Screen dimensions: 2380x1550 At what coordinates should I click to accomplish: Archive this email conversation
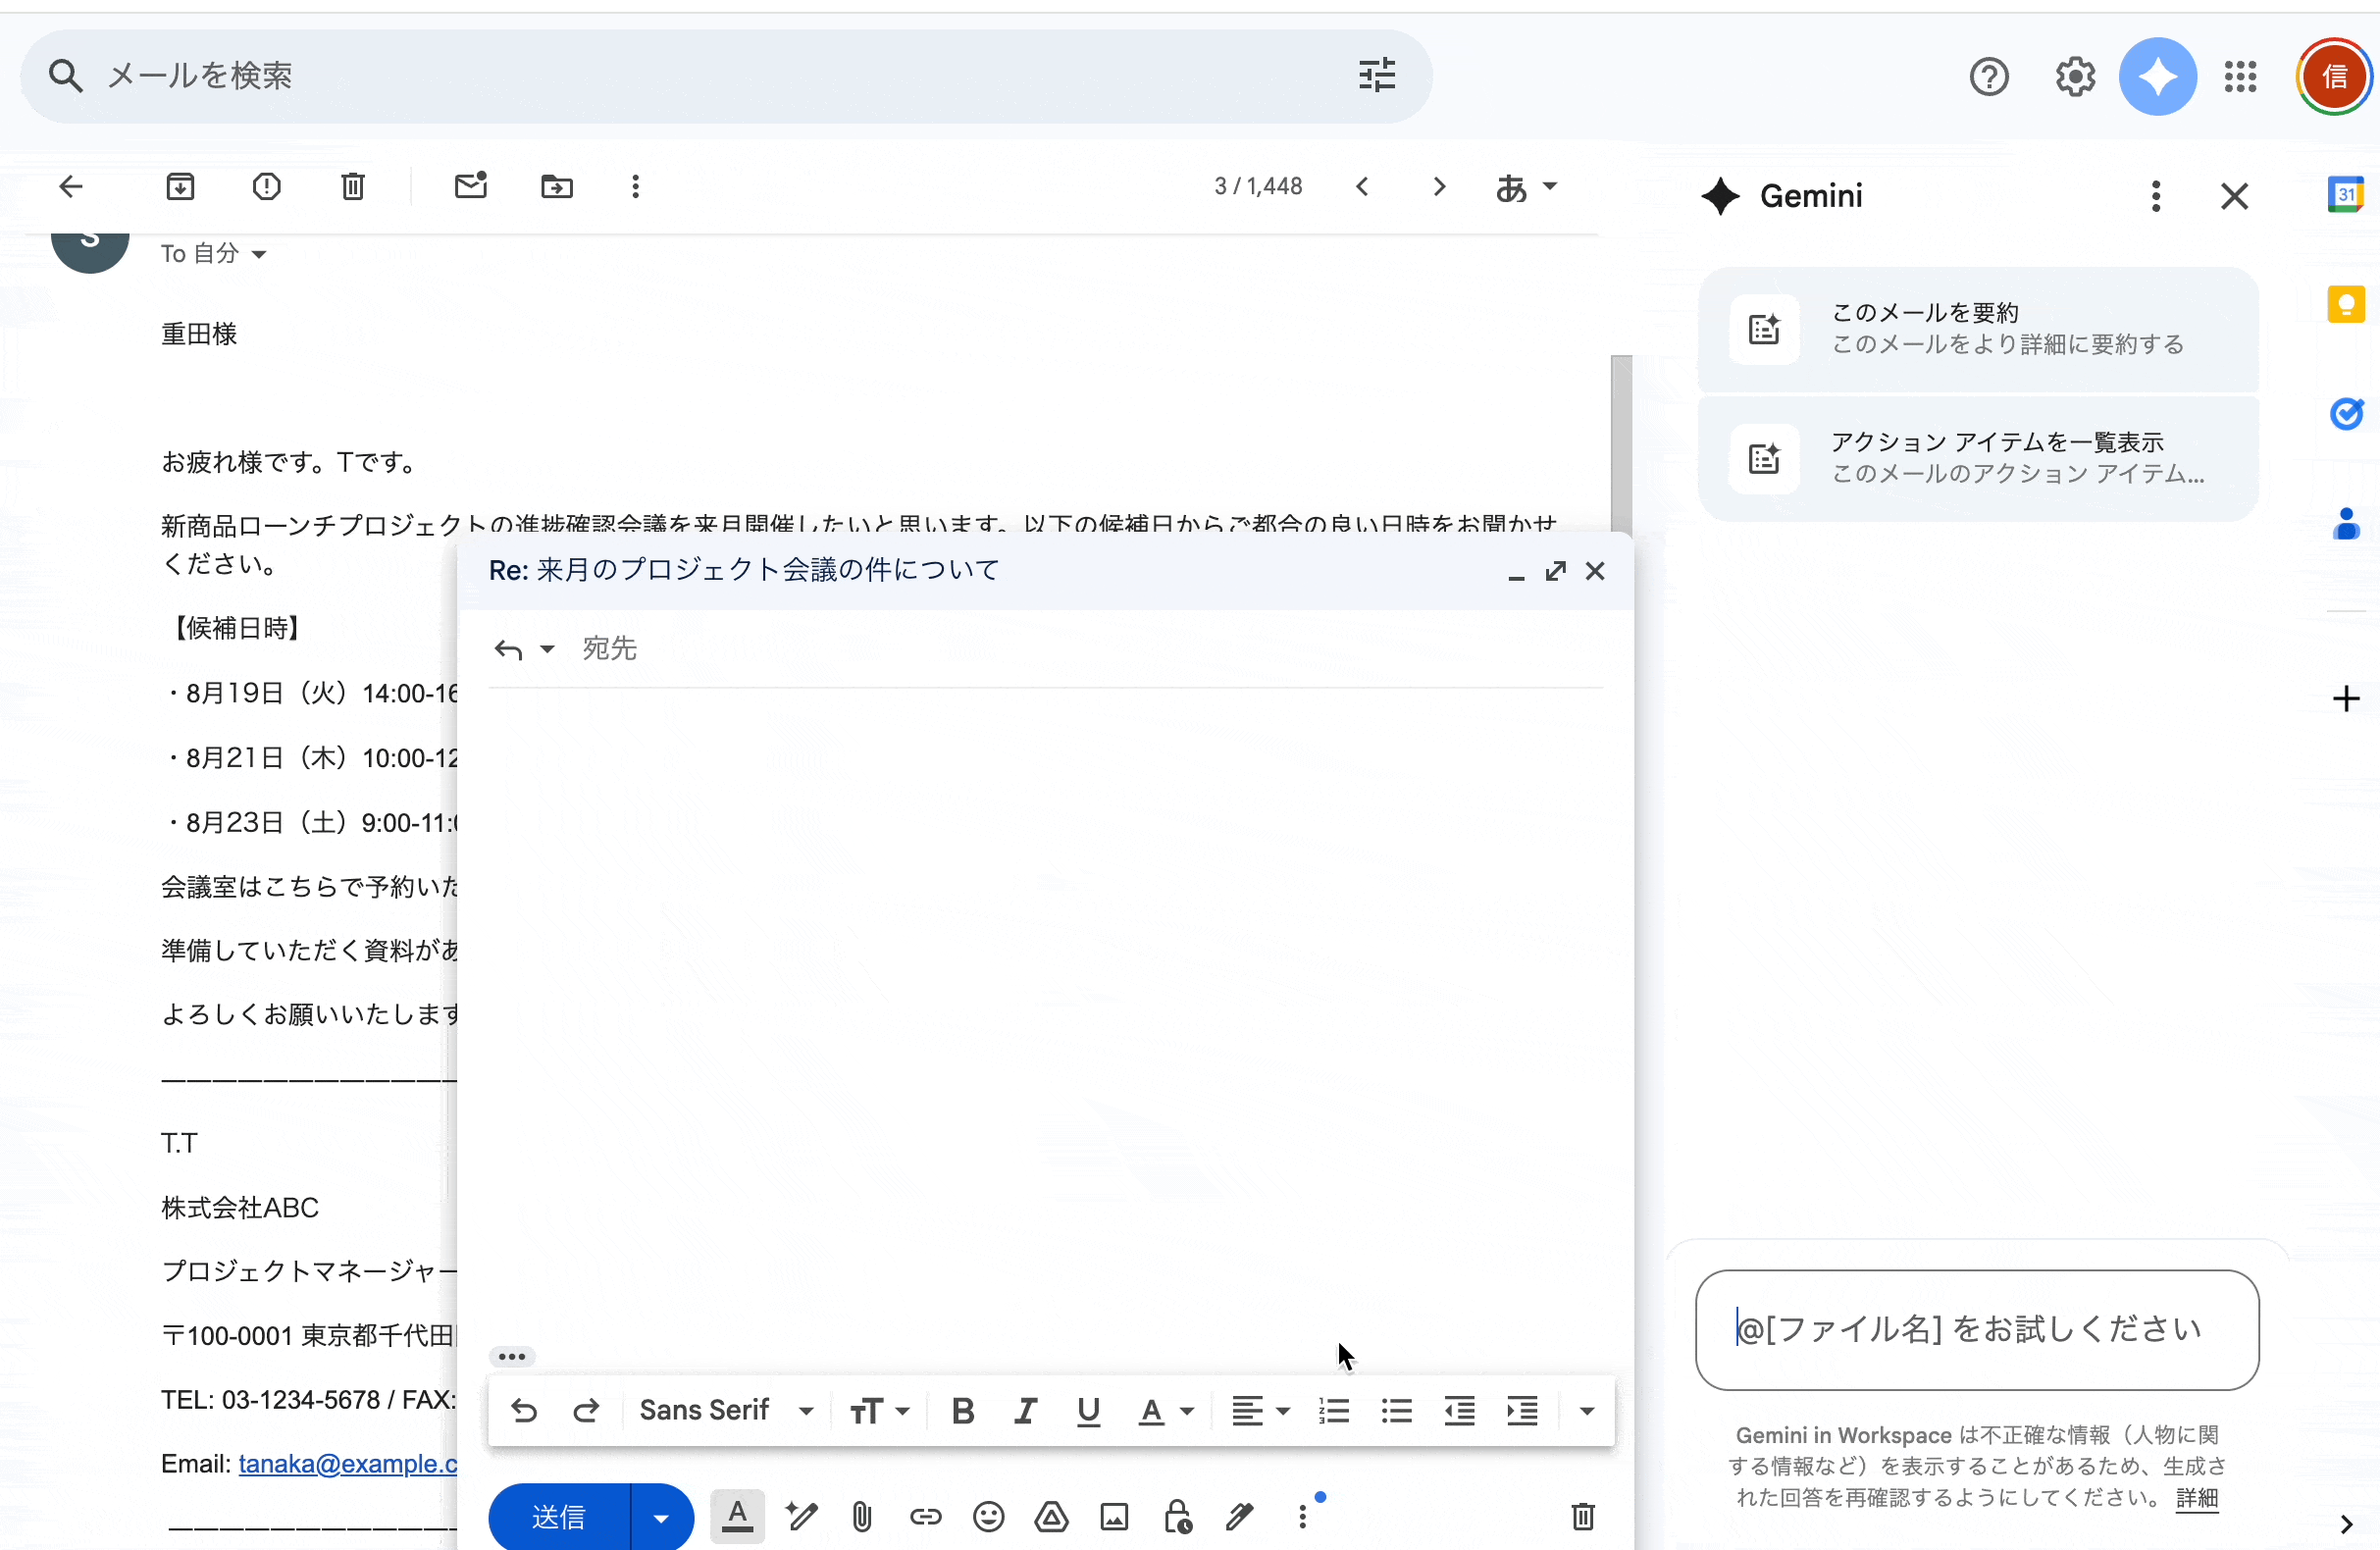(180, 186)
